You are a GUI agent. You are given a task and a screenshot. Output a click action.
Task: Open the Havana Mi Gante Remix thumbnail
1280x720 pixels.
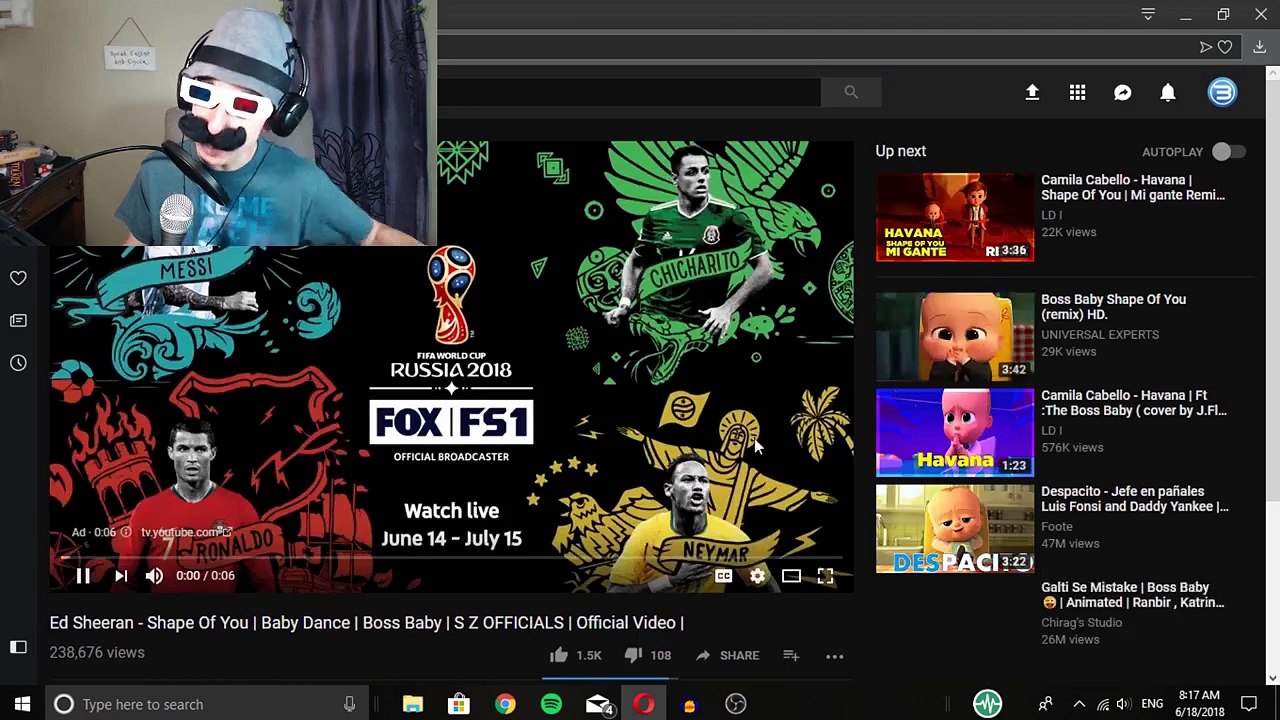pos(955,217)
